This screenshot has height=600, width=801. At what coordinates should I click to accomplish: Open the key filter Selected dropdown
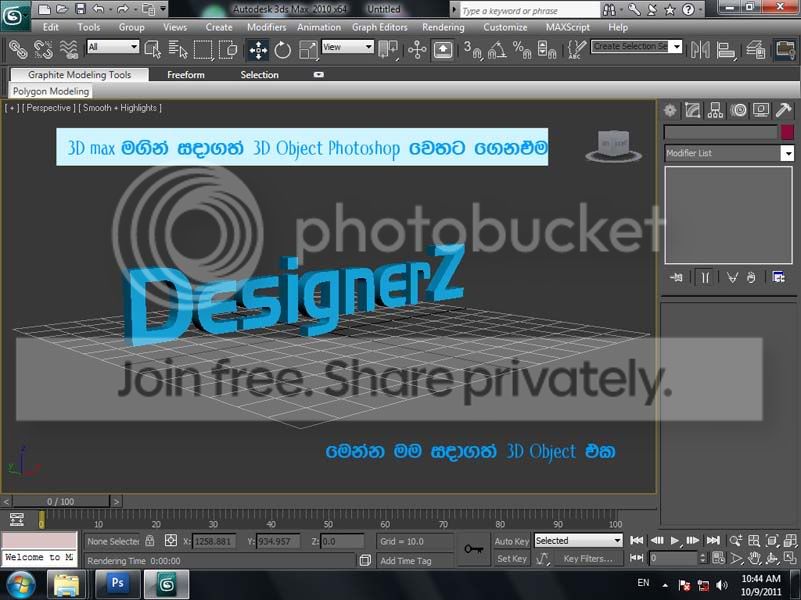click(578, 540)
